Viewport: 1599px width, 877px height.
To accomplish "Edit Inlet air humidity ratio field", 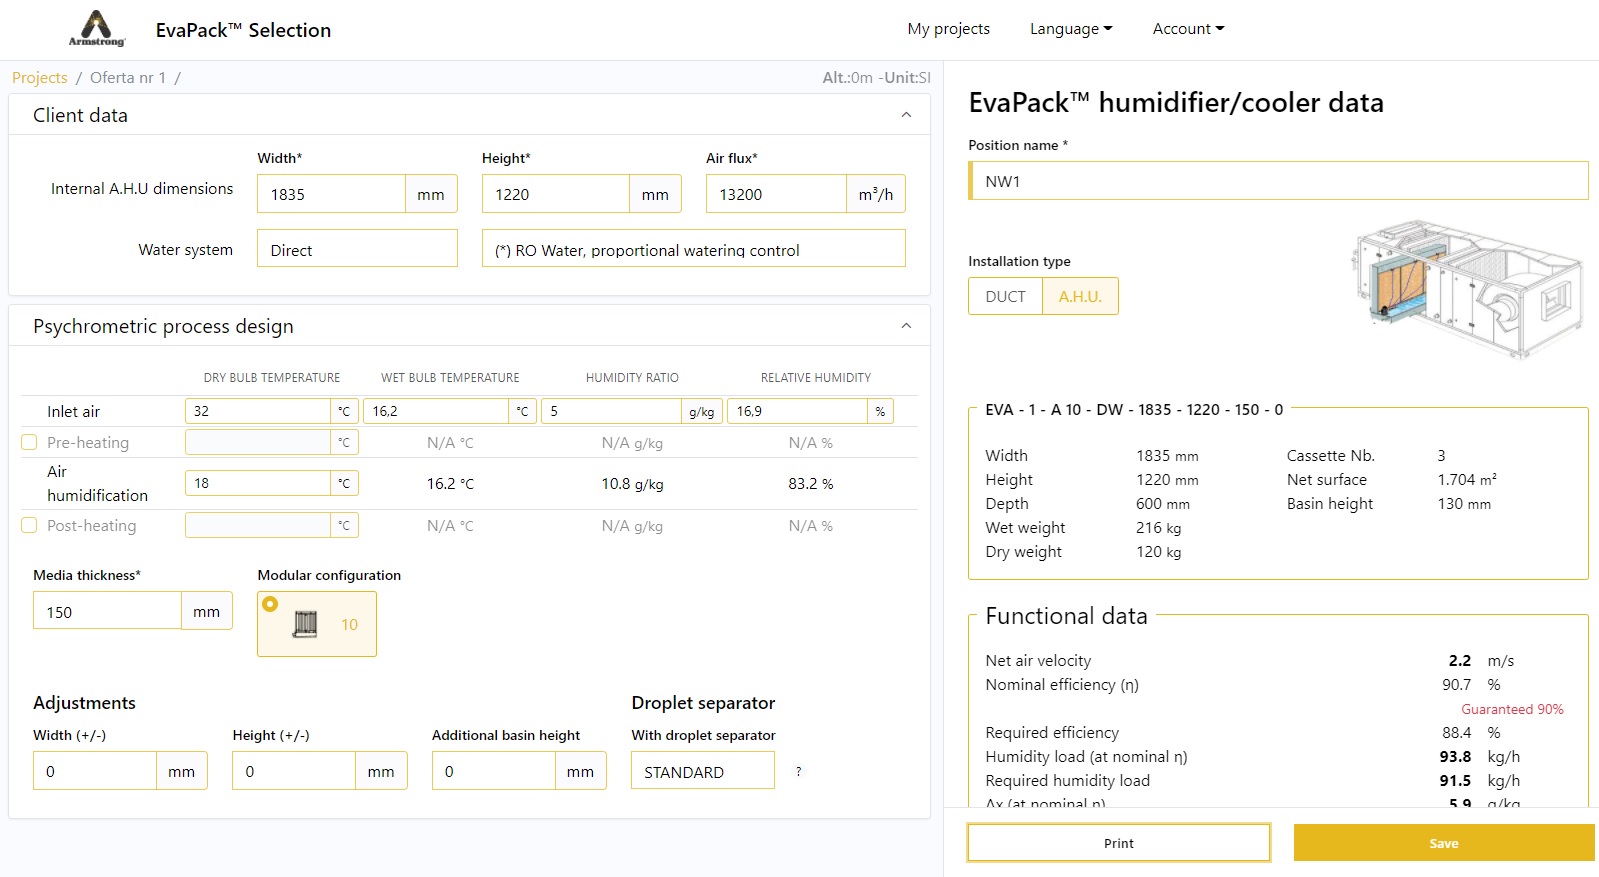I will click(x=611, y=411).
